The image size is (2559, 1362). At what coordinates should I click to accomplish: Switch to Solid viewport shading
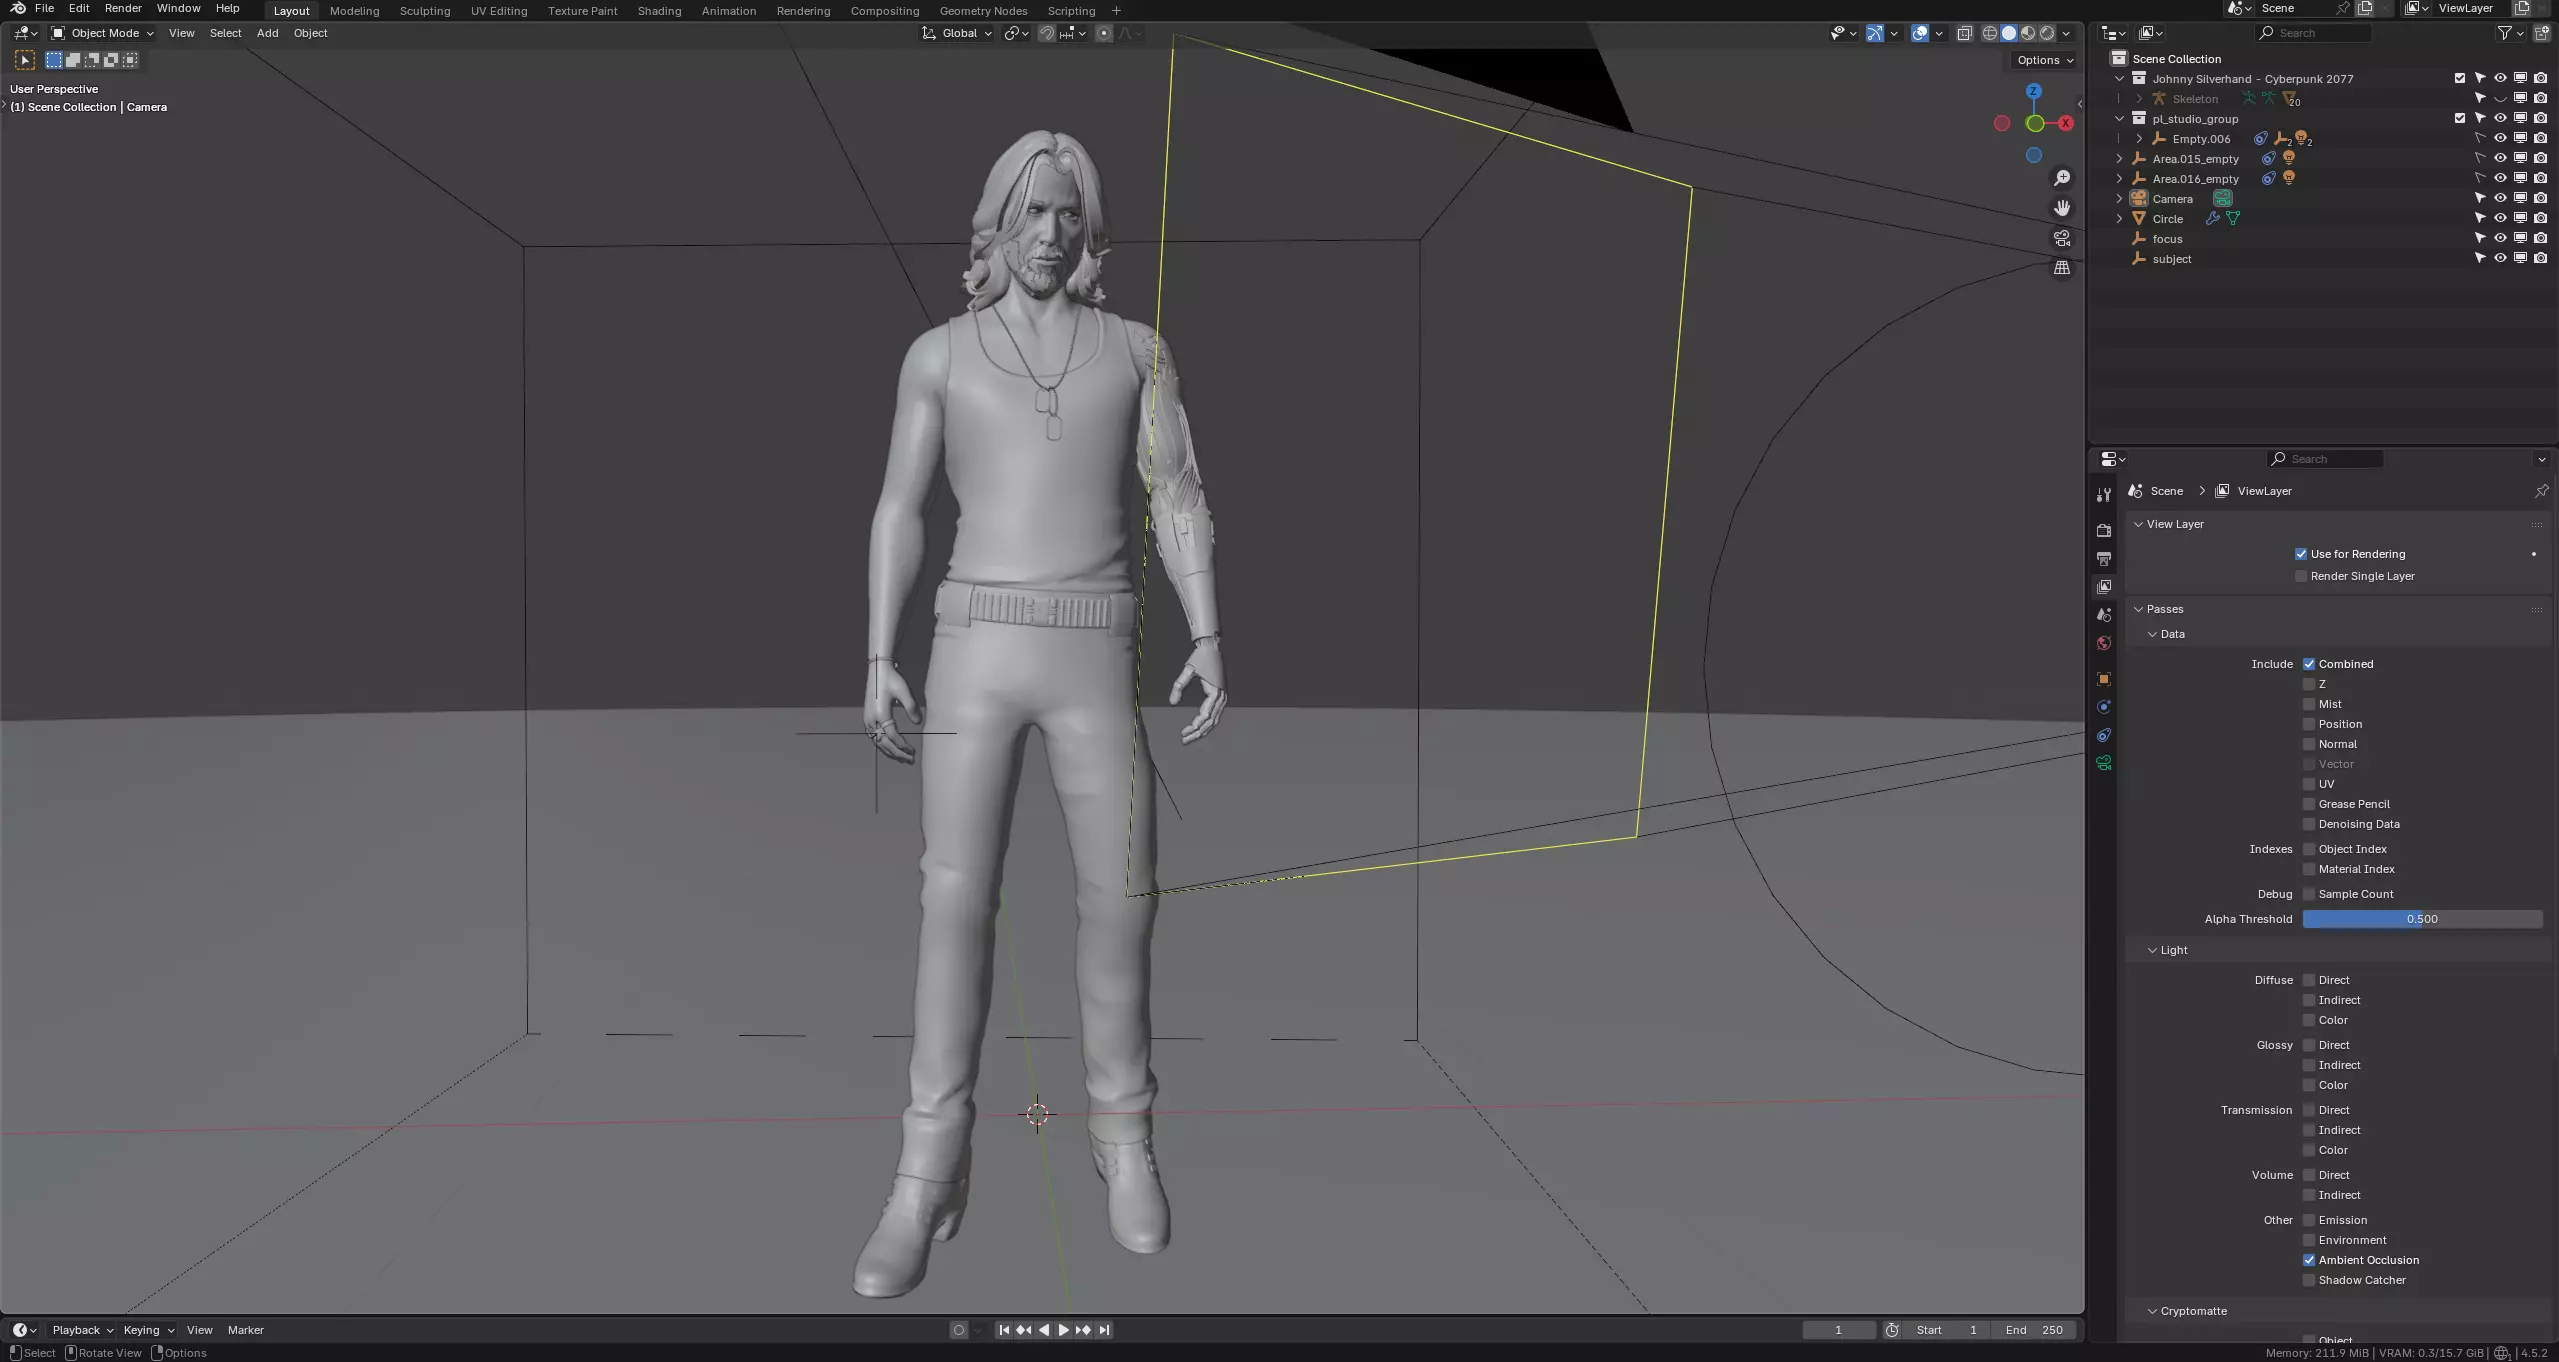(x=2009, y=33)
